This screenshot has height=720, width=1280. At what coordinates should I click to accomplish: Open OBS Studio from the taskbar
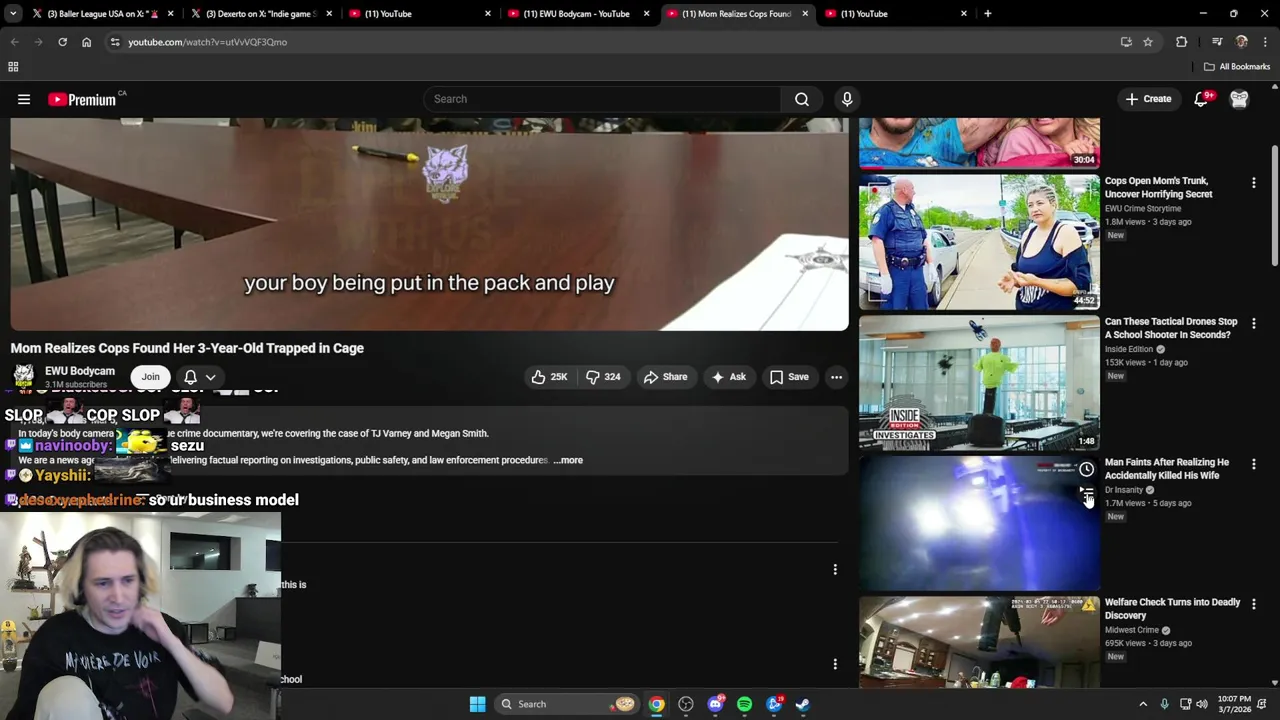click(685, 704)
